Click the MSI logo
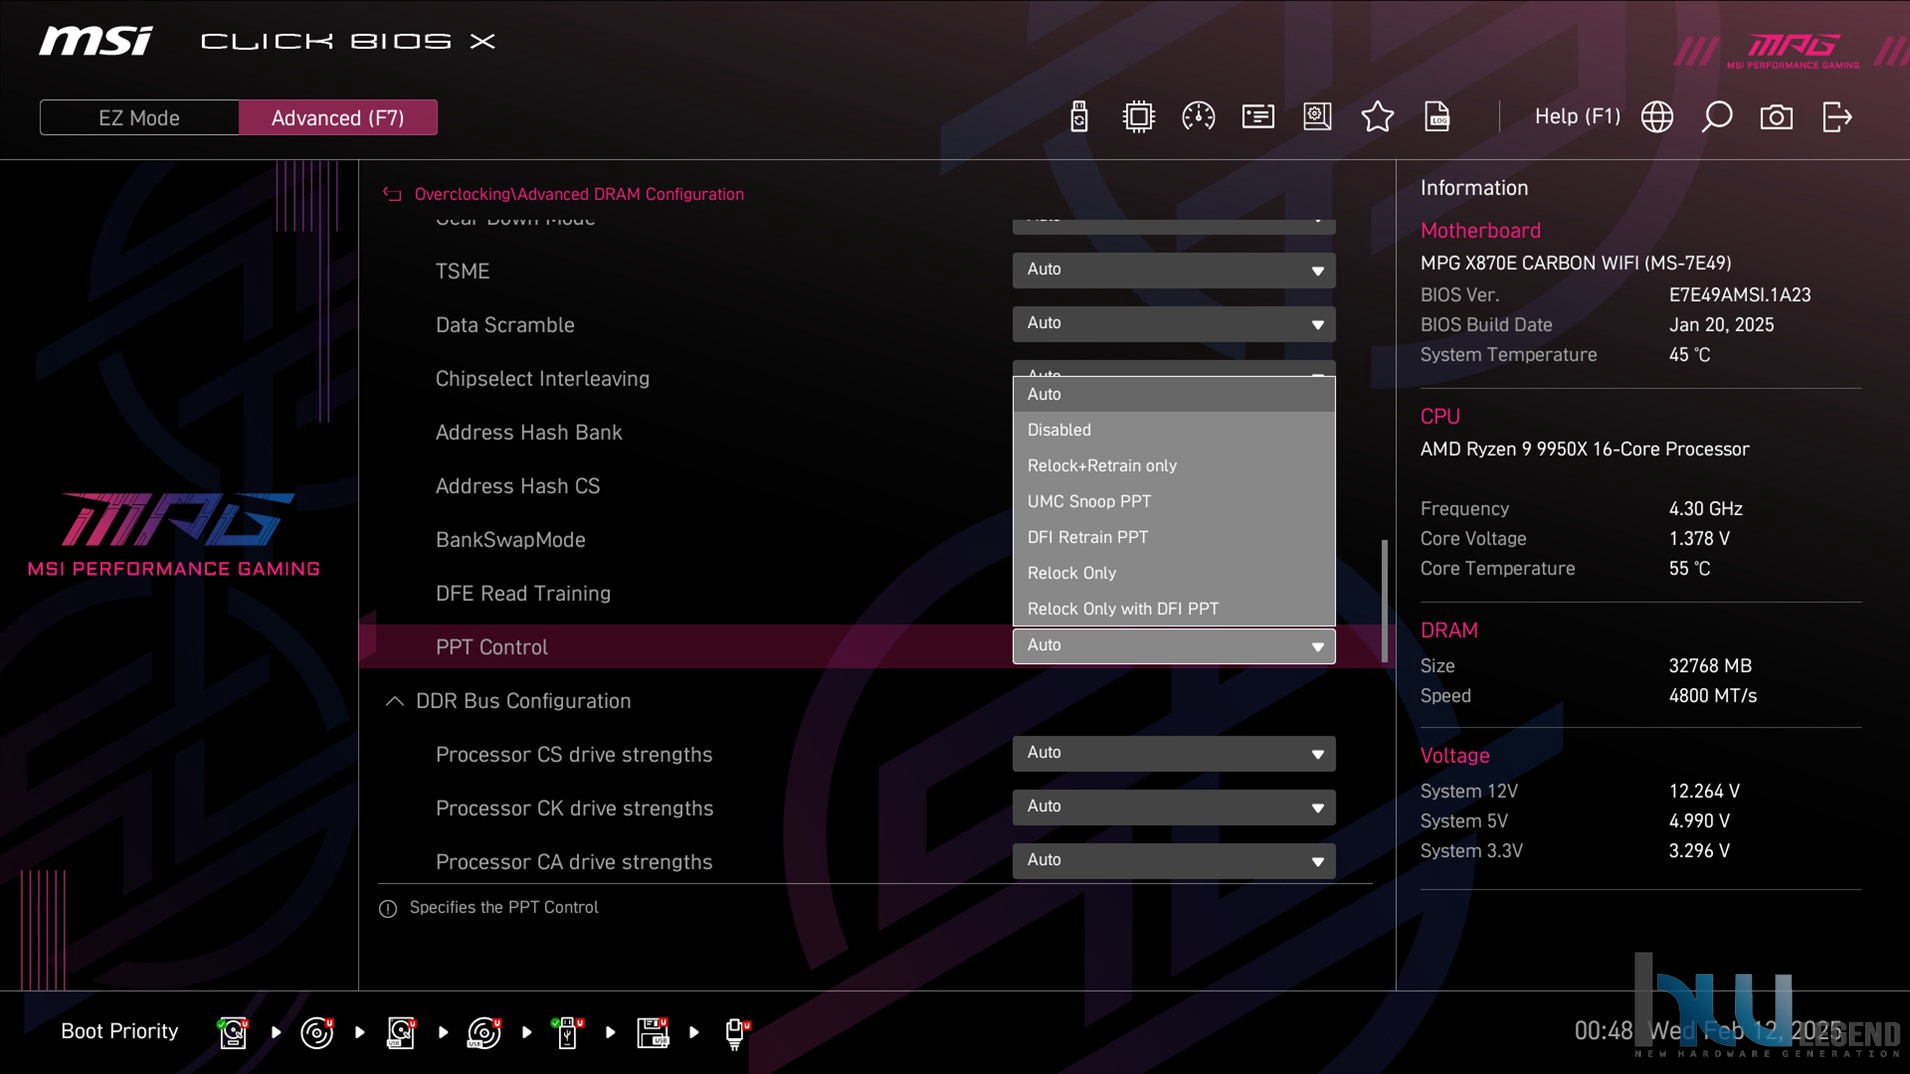1910x1074 pixels. 96,41
